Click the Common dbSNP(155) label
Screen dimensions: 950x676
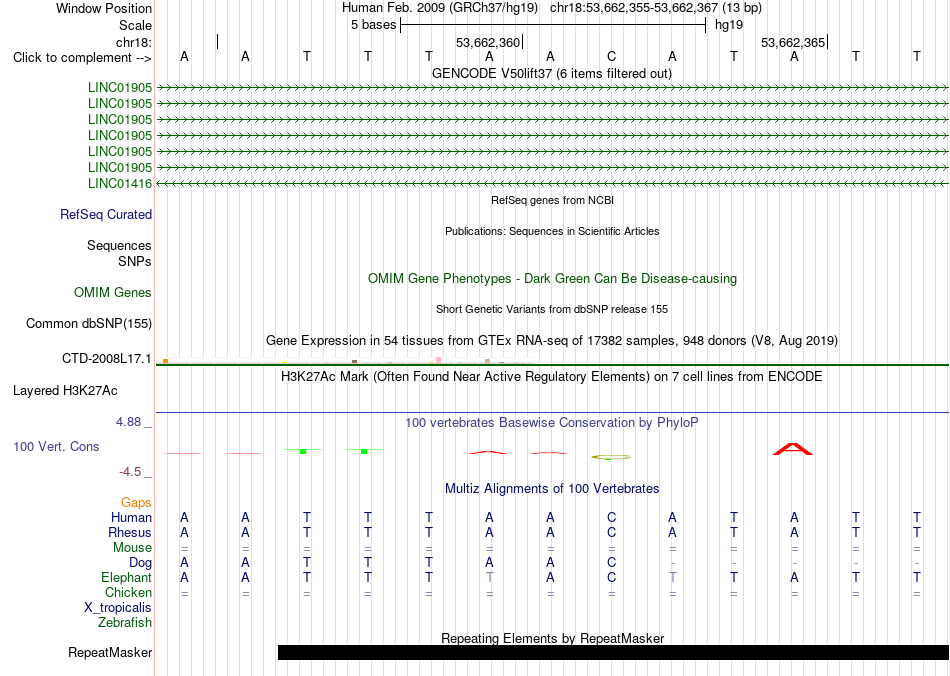click(x=89, y=323)
